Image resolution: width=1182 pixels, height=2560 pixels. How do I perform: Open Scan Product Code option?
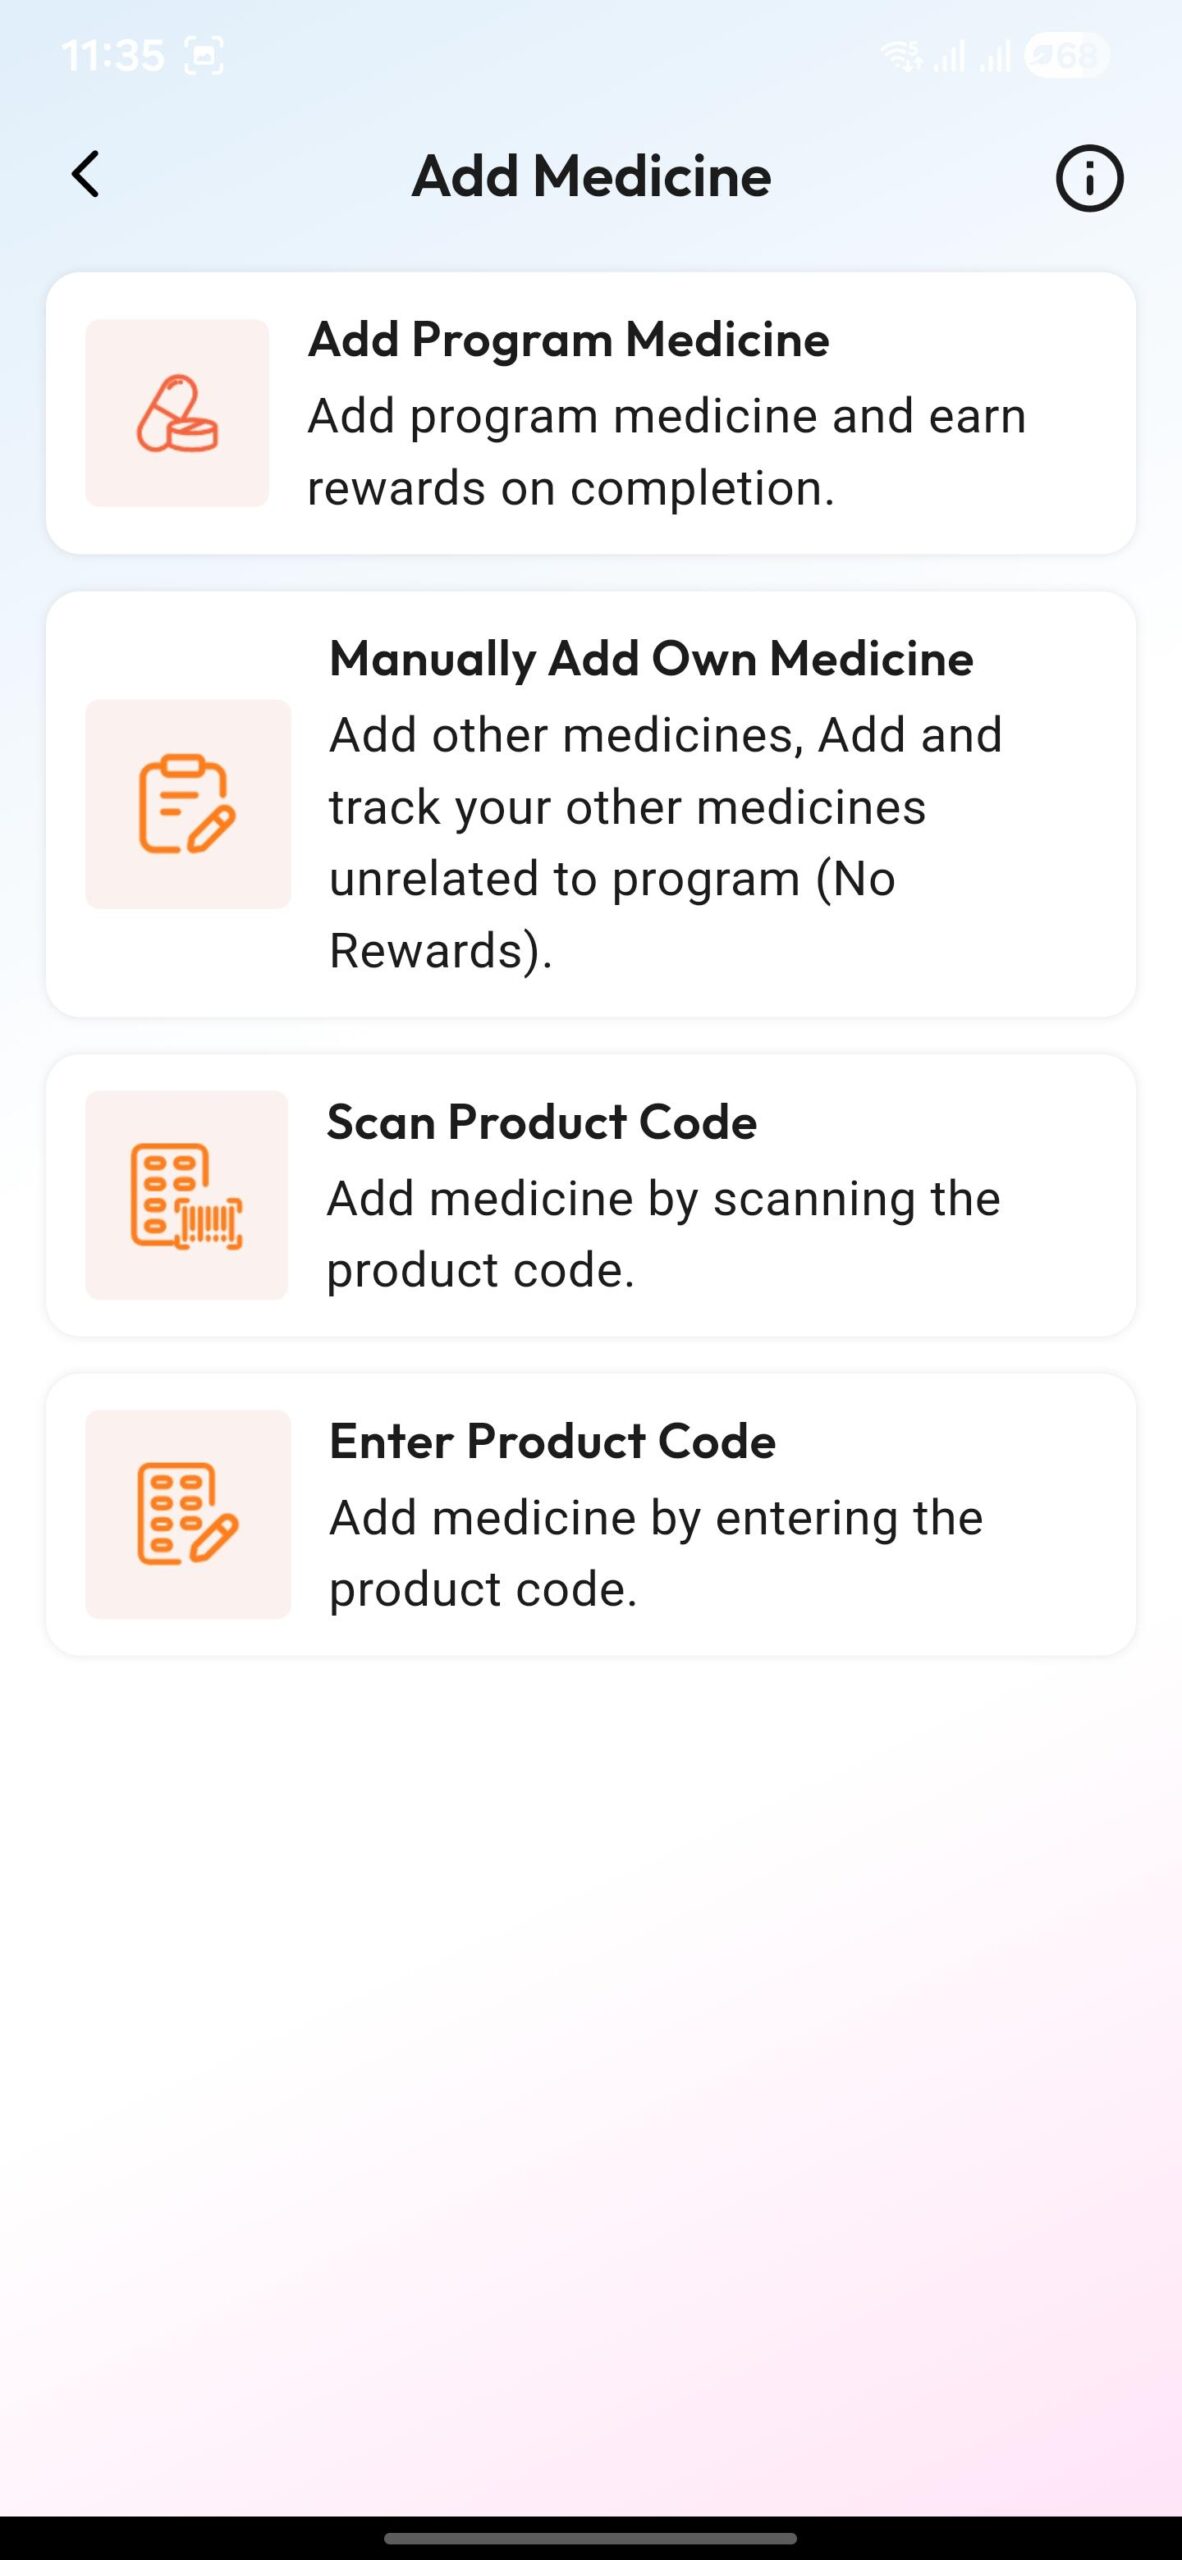541,1122
